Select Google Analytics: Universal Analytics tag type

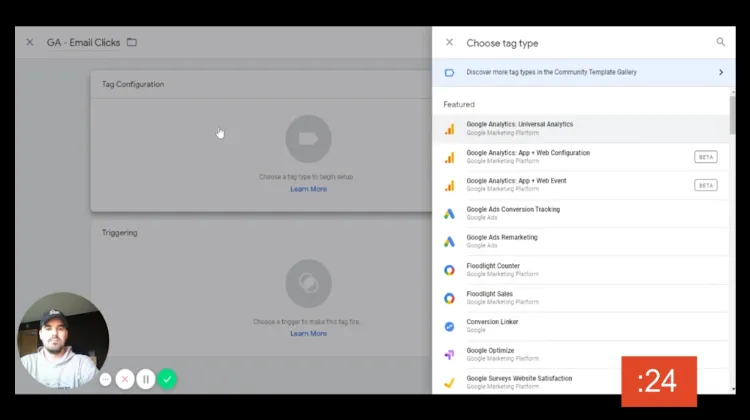[x=581, y=129]
